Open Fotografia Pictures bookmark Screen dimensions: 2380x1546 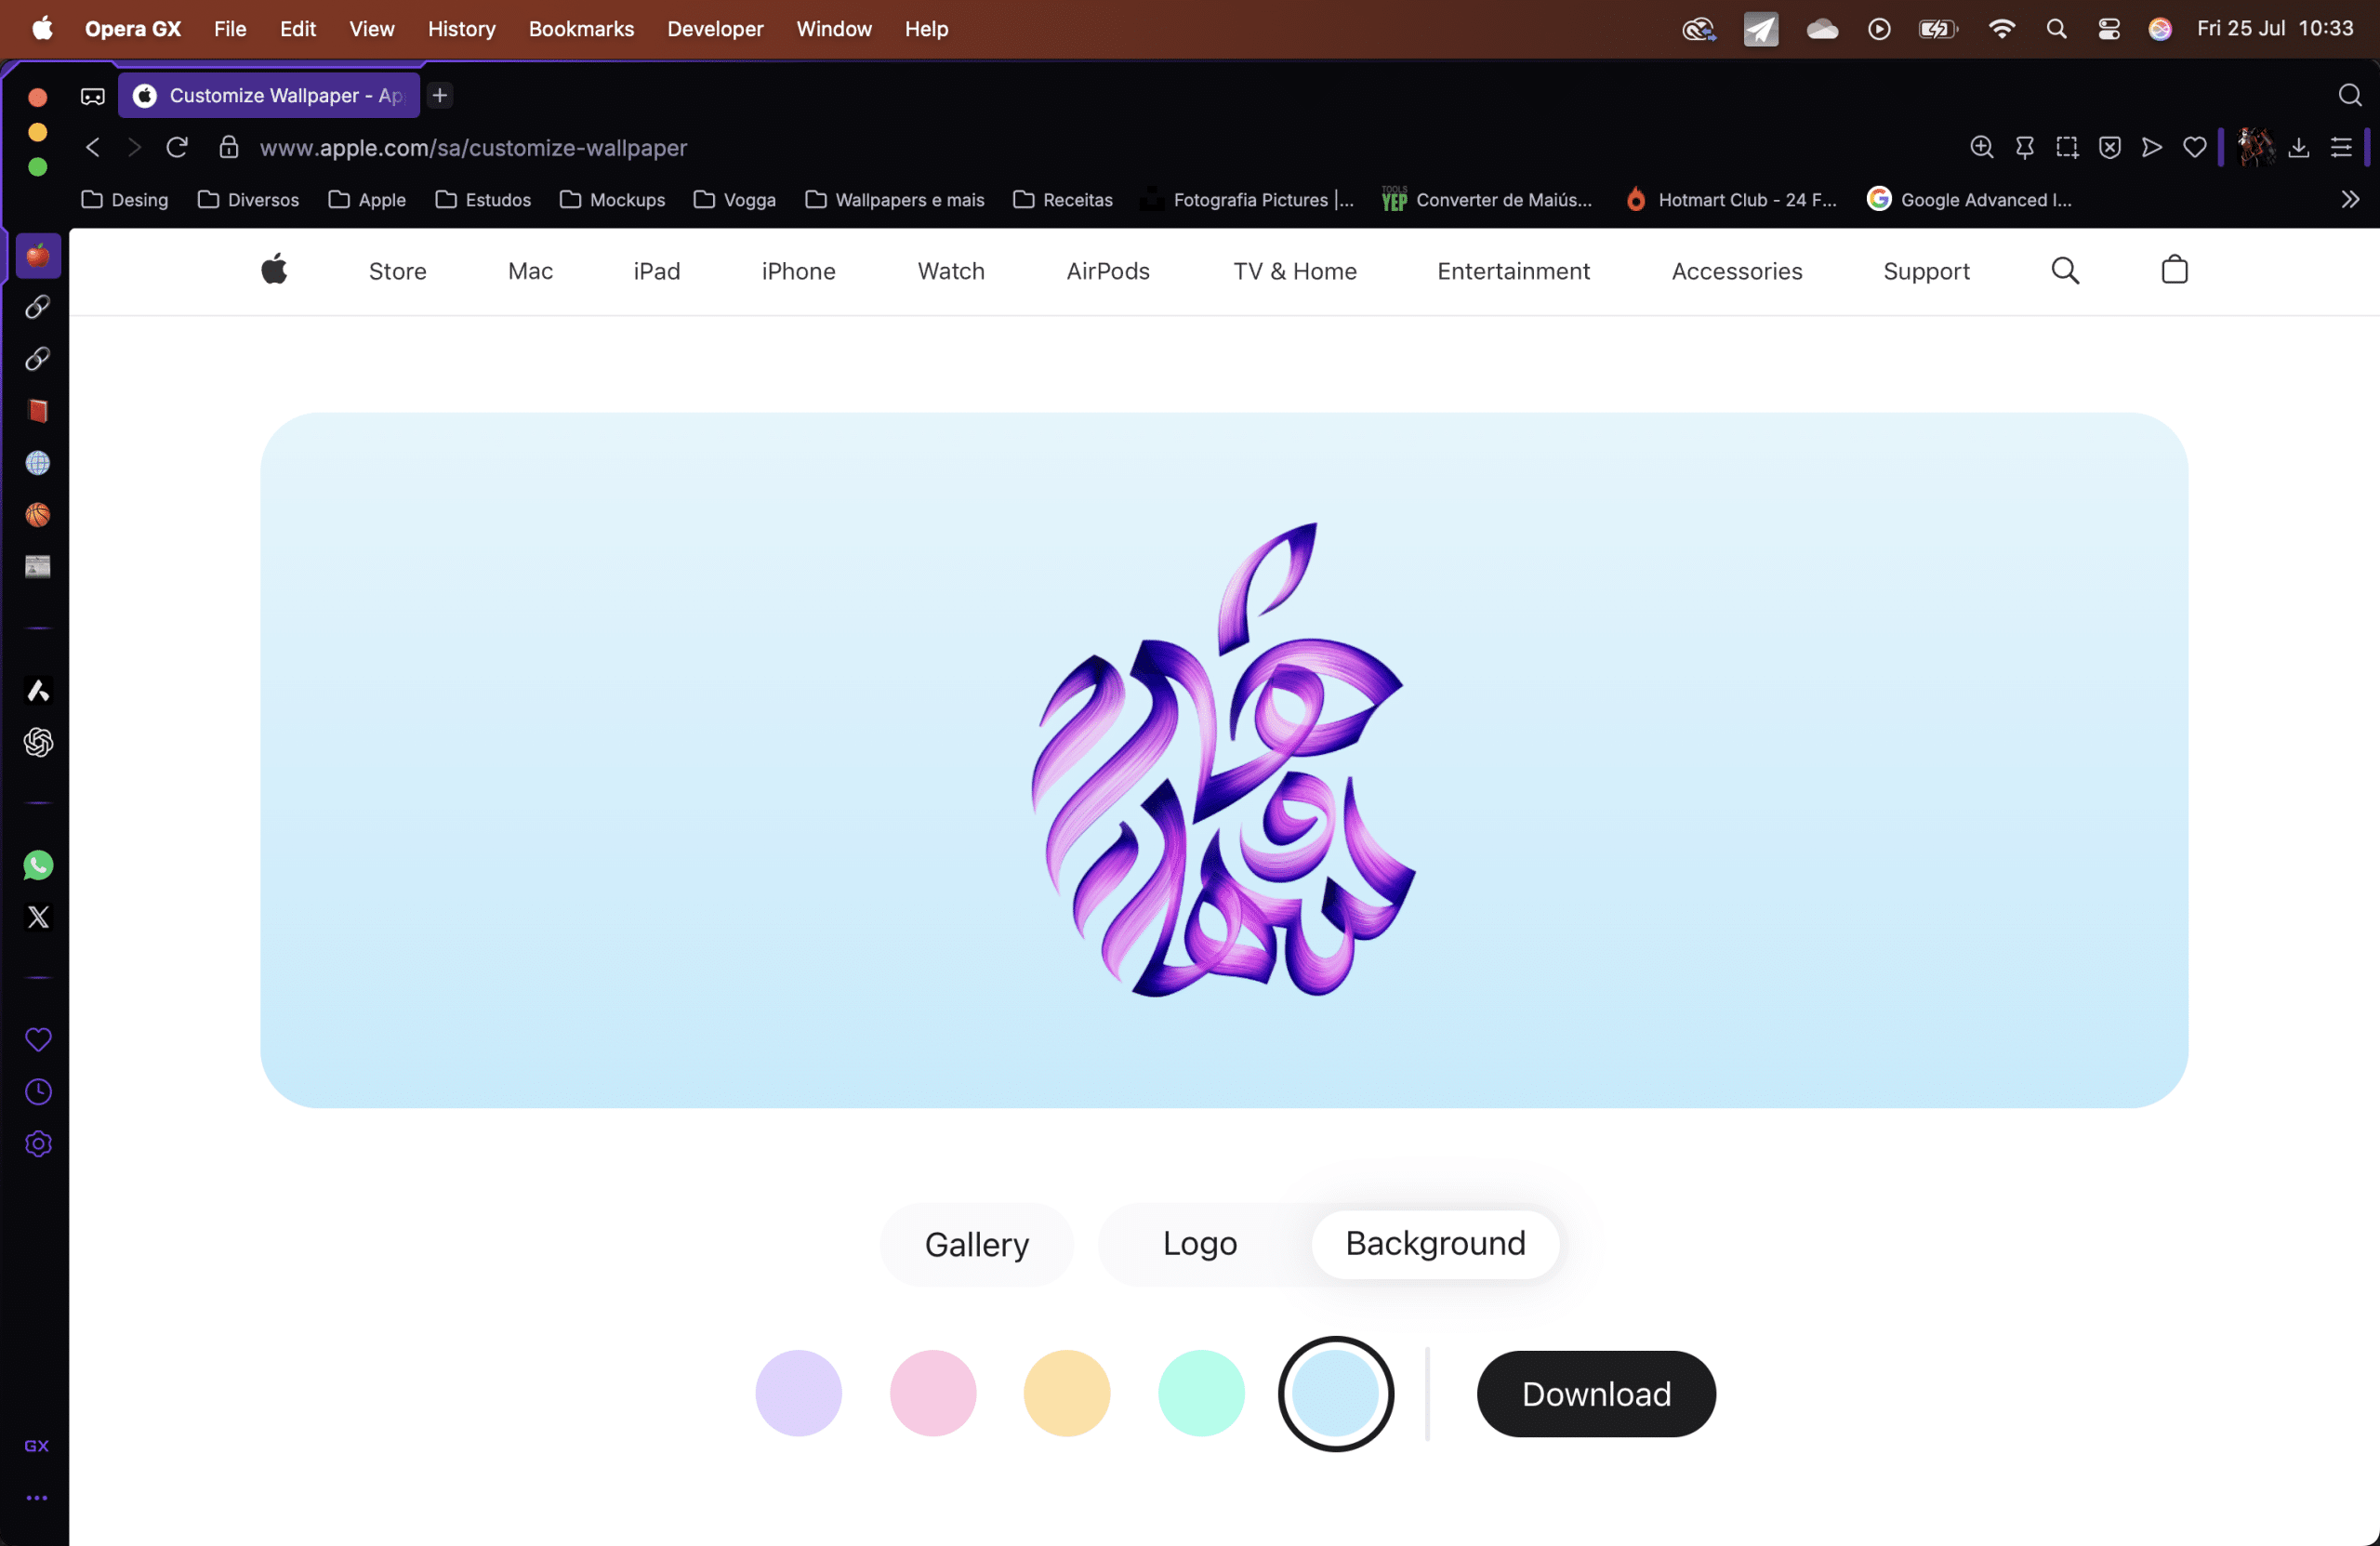[x=1247, y=200]
